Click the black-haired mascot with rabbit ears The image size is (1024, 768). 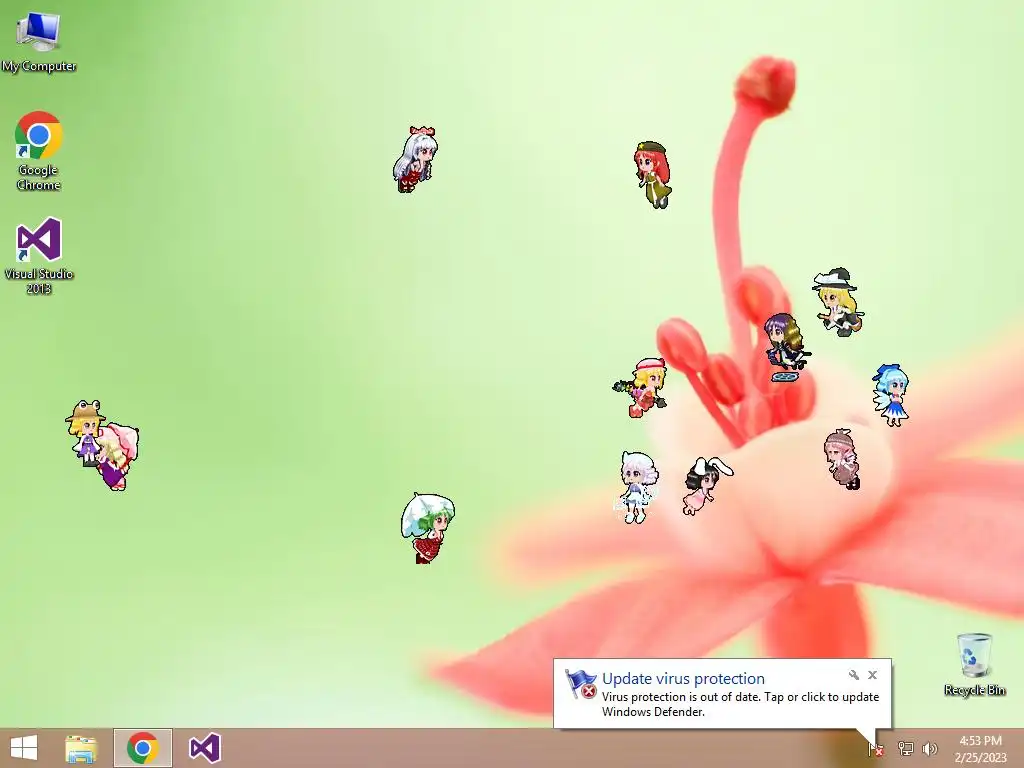(707, 486)
